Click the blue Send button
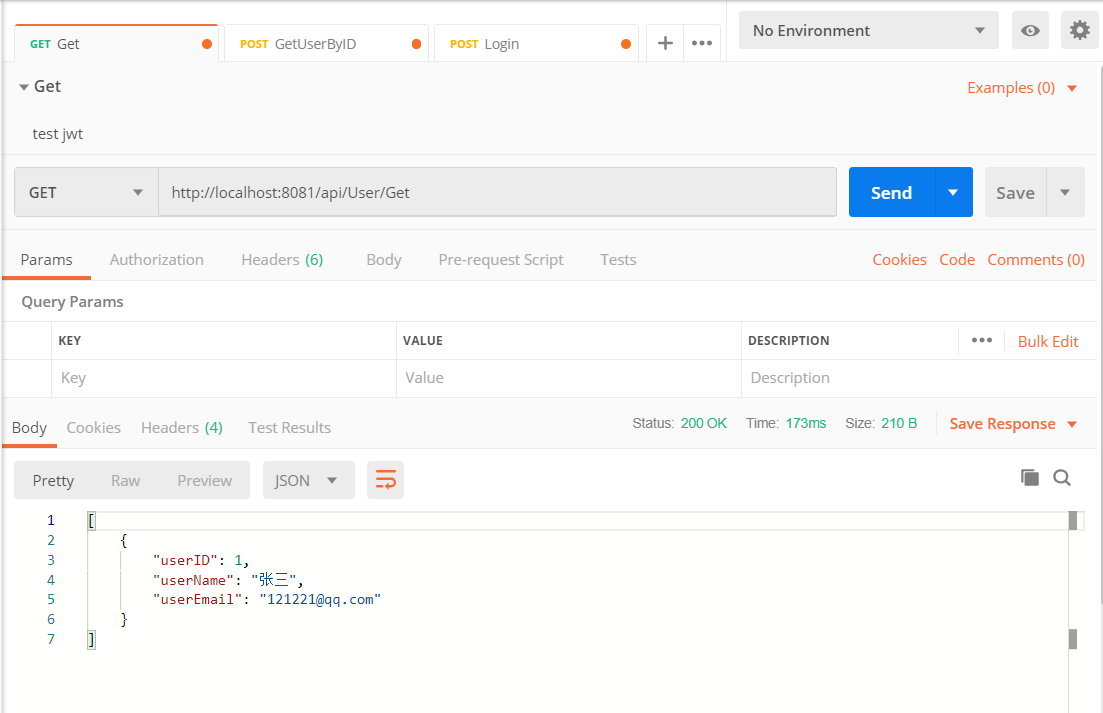Viewport: 1103px width, 713px height. (892, 192)
